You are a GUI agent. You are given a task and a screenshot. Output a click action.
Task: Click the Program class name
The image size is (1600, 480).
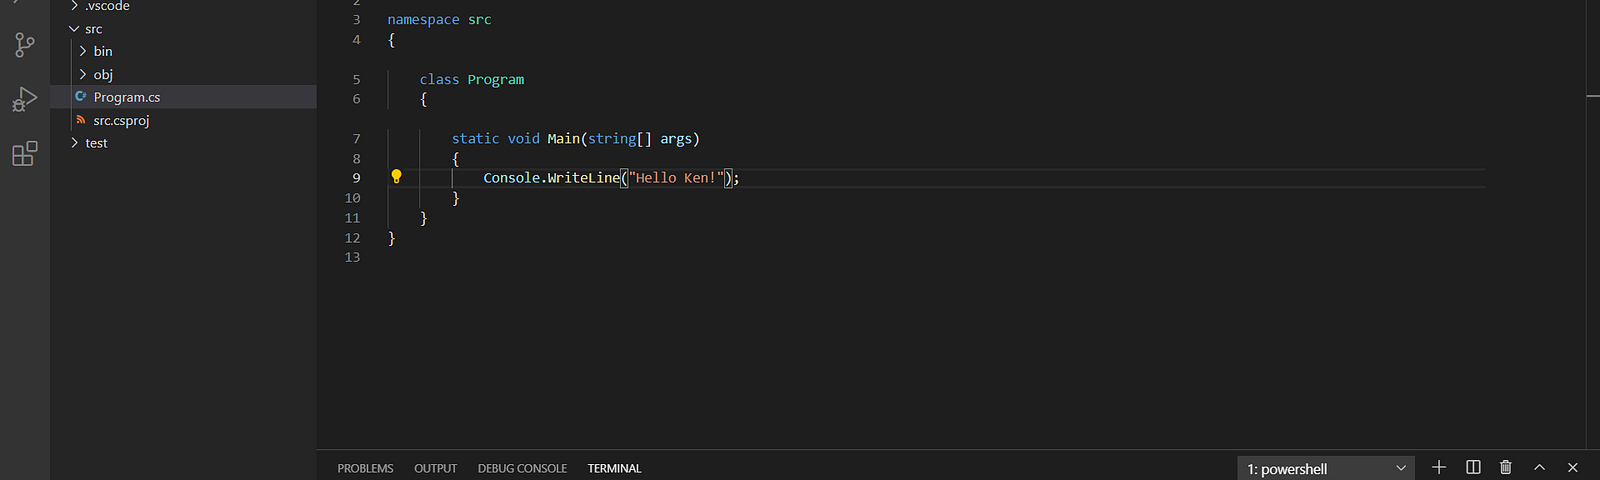click(x=495, y=80)
